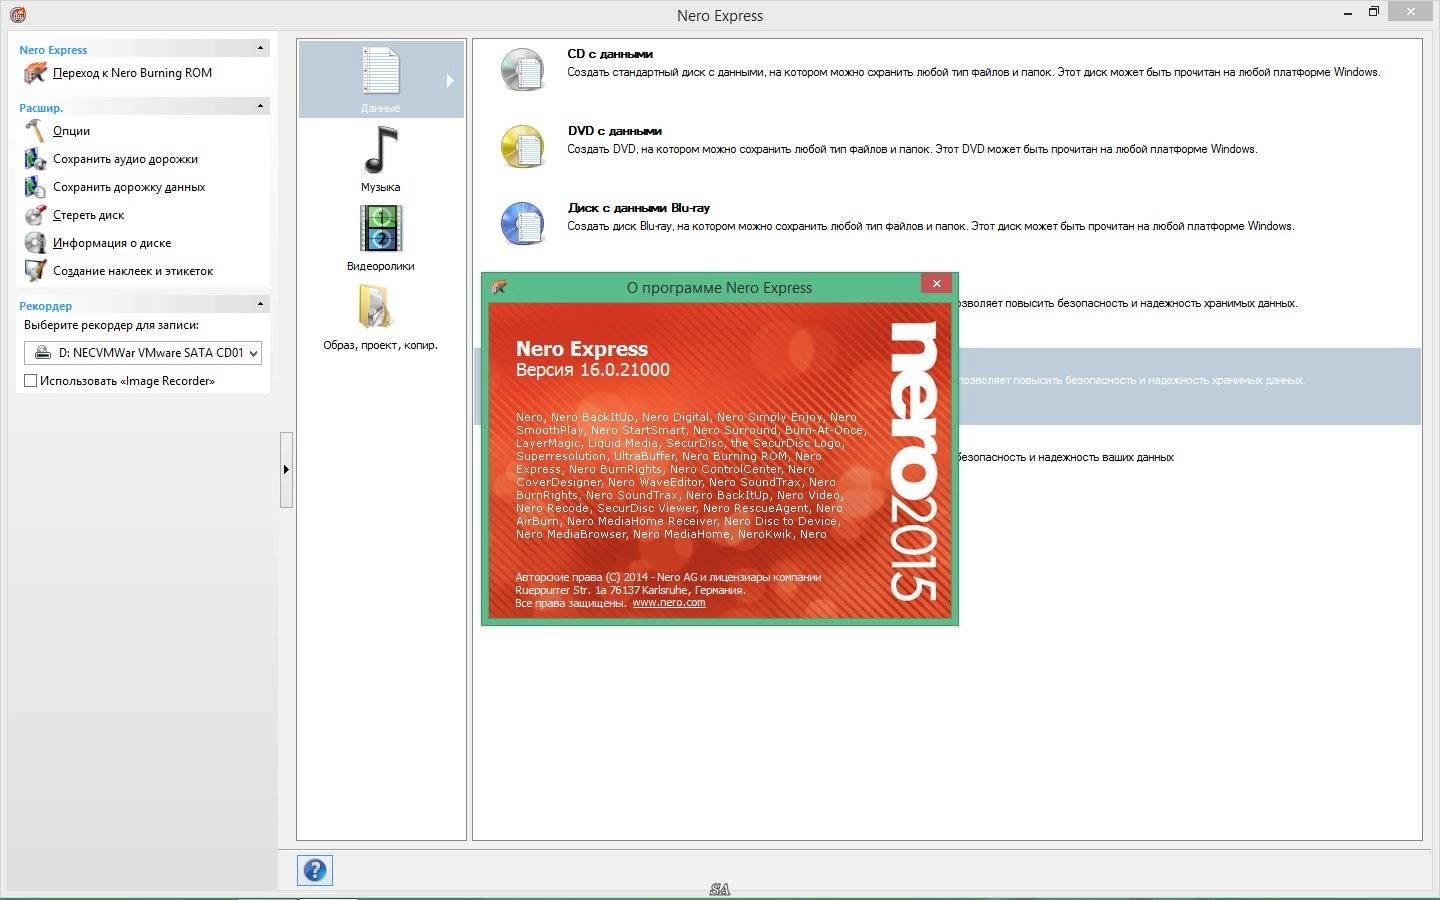Open the Музыка category label

(380, 187)
